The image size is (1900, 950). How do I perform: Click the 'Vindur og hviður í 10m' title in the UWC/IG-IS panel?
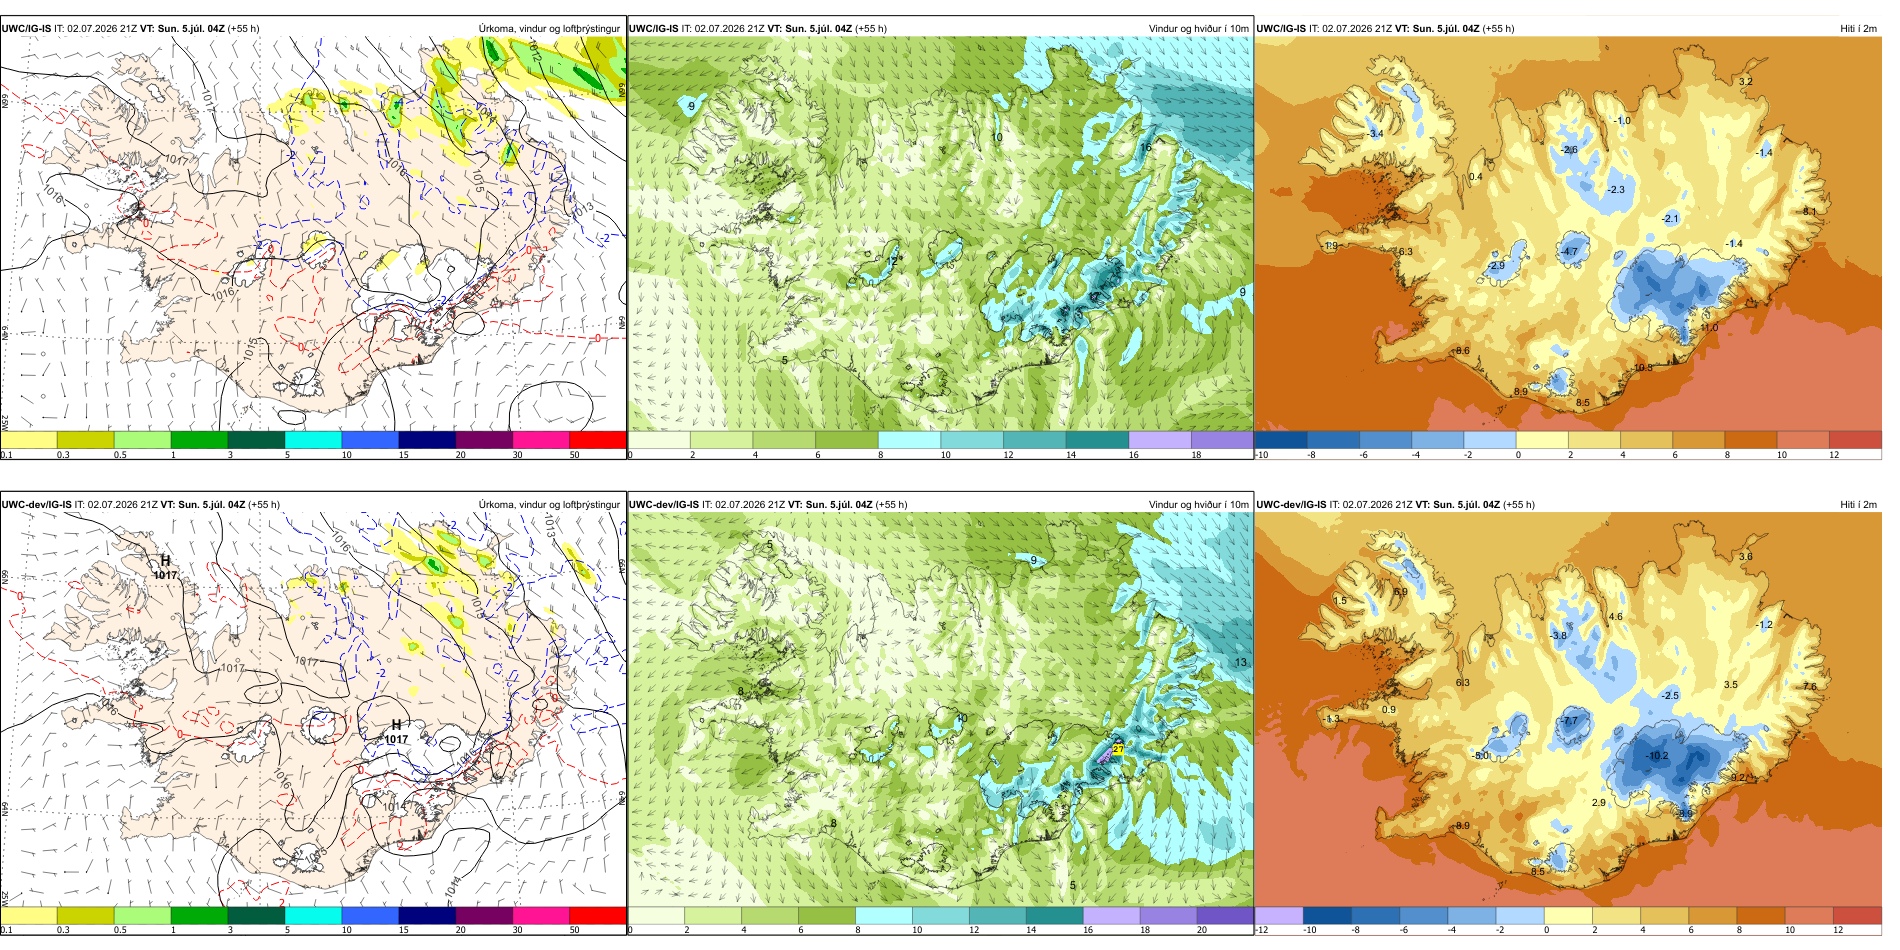[x=1198, y=29]
